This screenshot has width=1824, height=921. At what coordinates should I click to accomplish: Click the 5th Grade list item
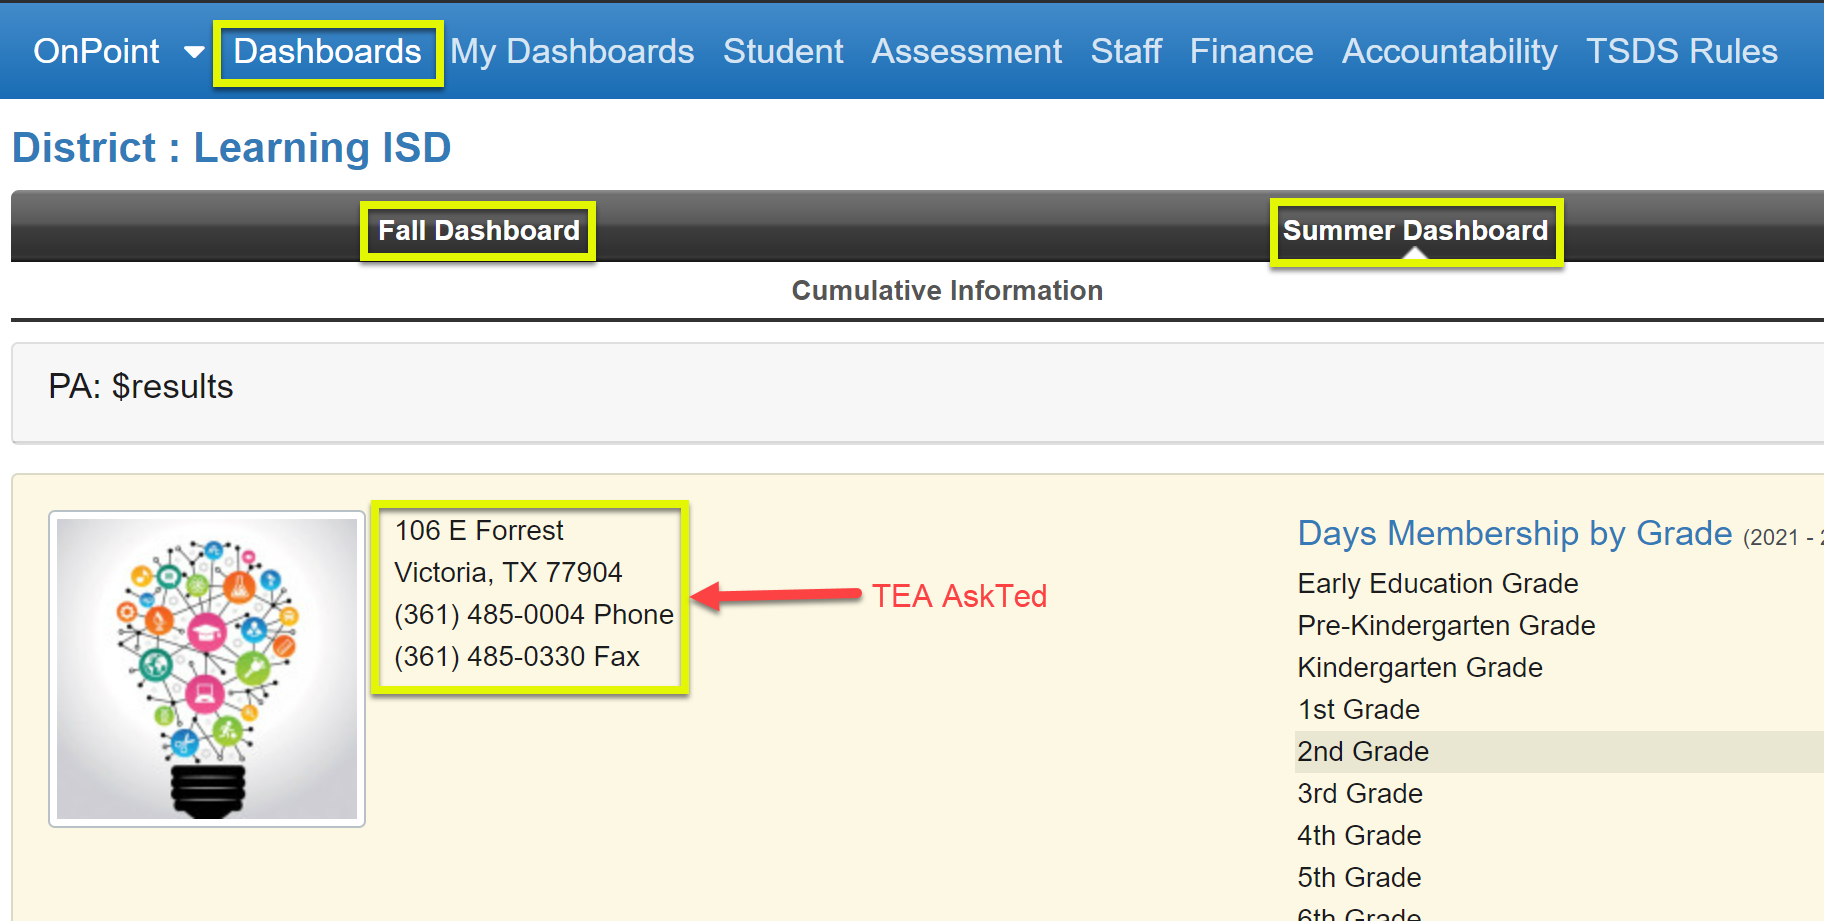coord(1358,877)
